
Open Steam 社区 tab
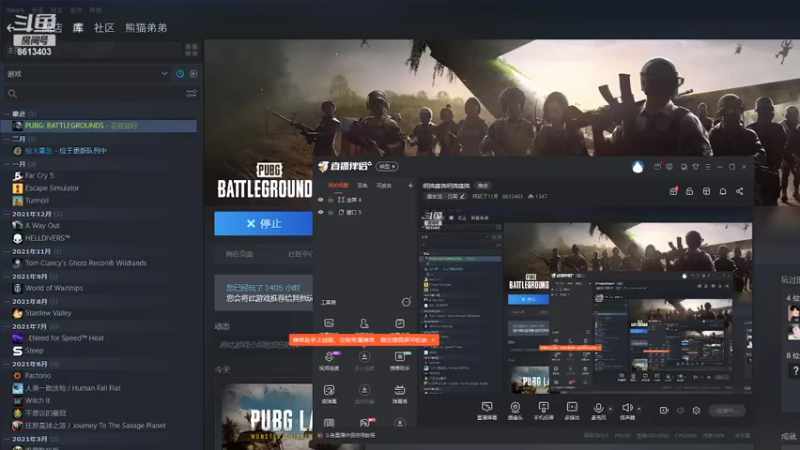tap(104, 28)
